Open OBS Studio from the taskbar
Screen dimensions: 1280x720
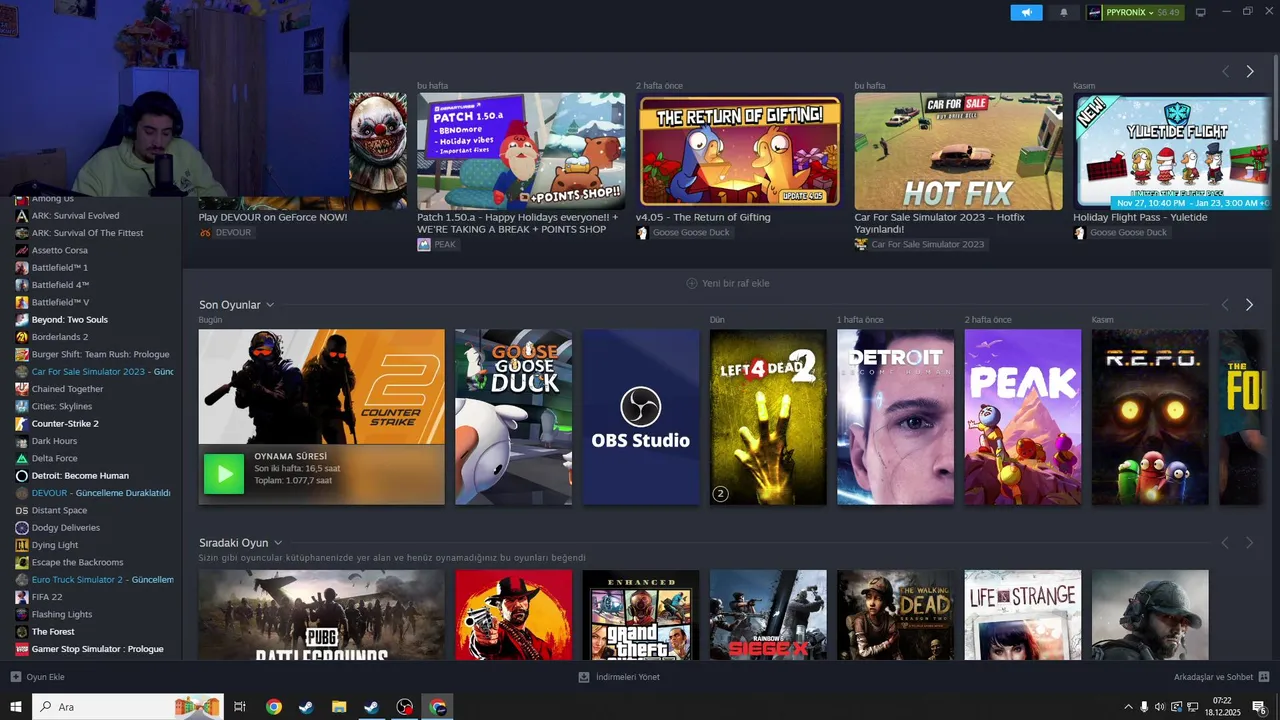click(x=404, y=707)
